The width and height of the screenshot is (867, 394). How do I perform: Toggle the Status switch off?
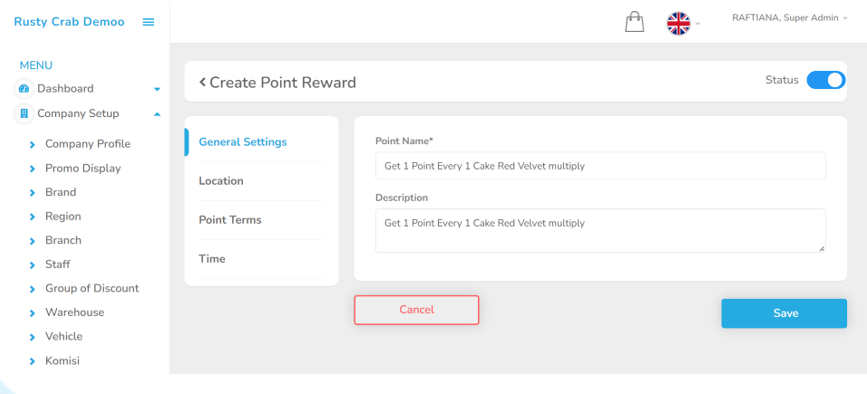click(x=826, y=80)
